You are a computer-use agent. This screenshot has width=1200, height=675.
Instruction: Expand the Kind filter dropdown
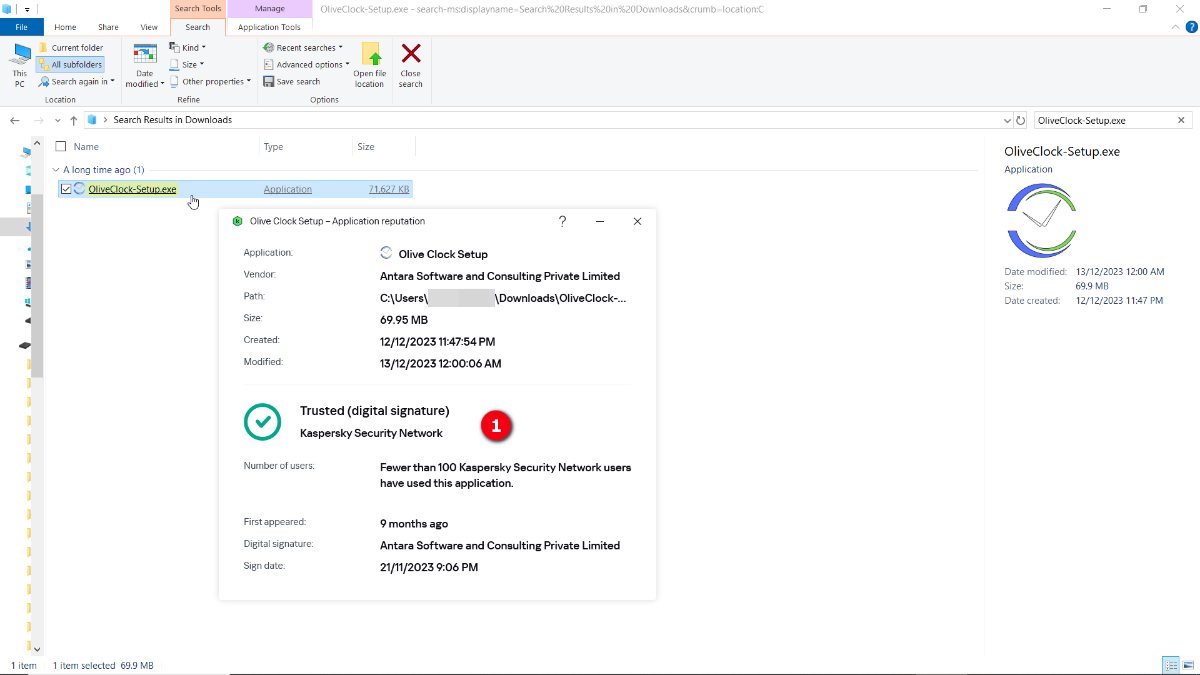[x=187, y=47]
